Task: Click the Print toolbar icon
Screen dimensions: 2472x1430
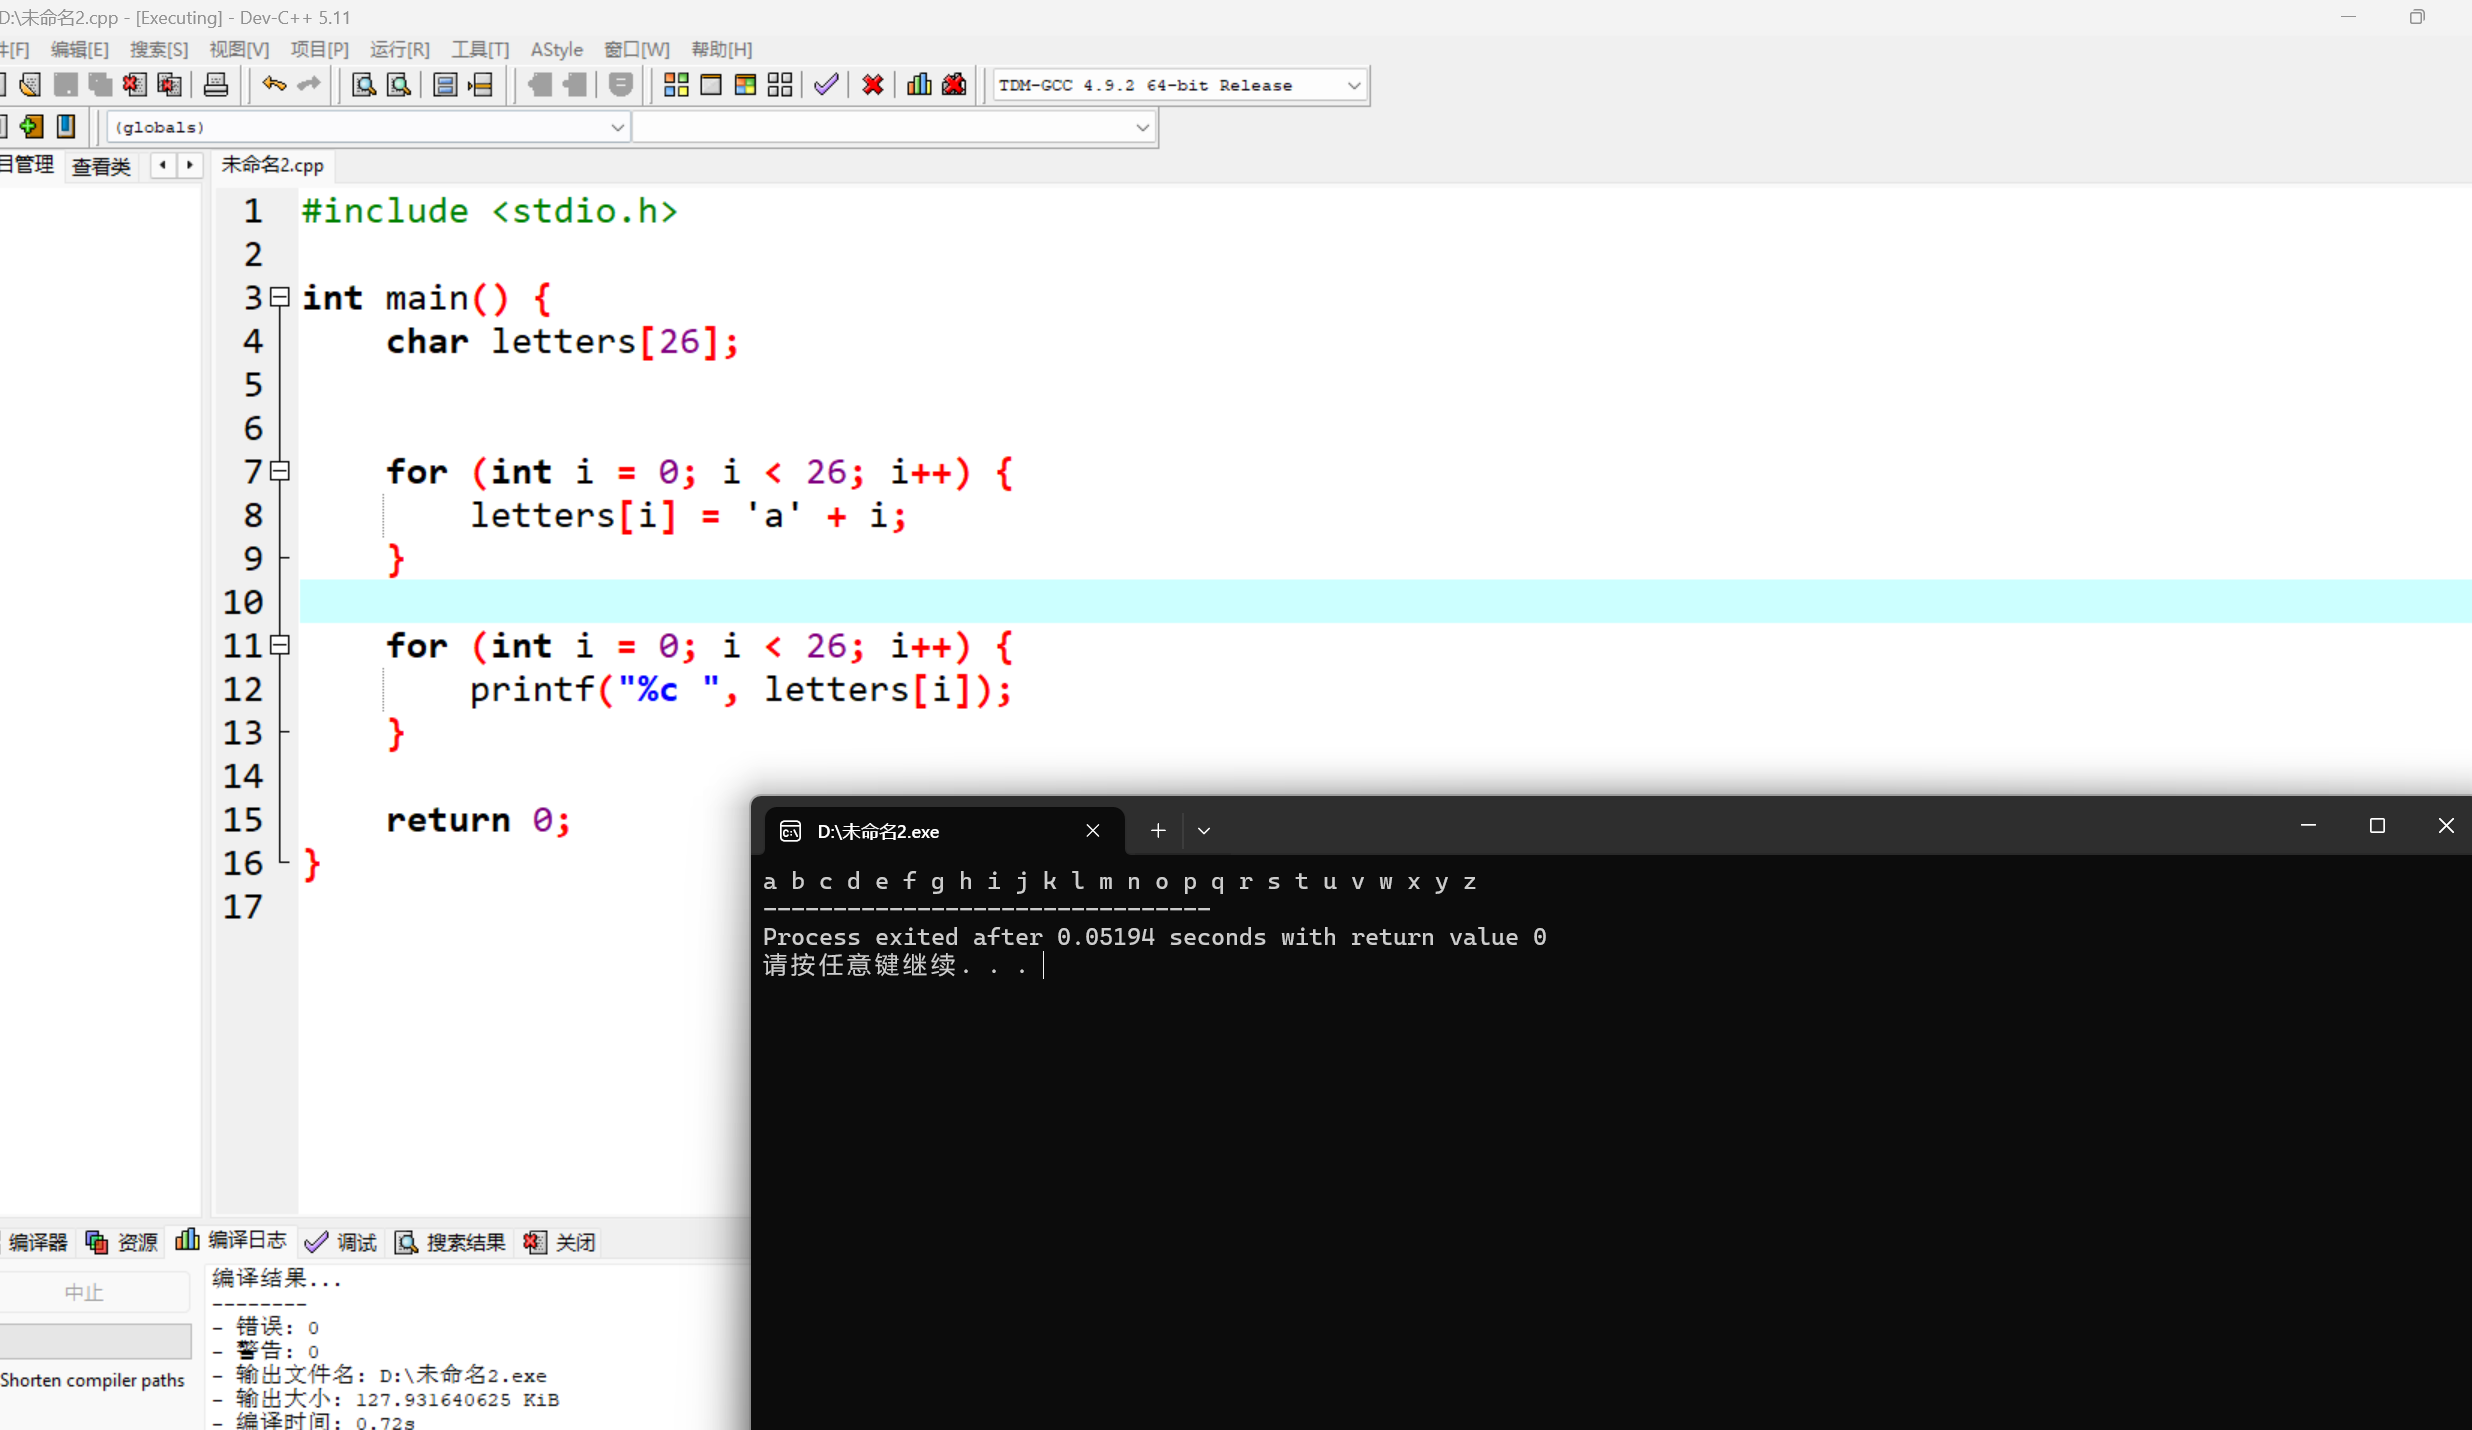Action: pyautogui.click(x=216, y=85)
